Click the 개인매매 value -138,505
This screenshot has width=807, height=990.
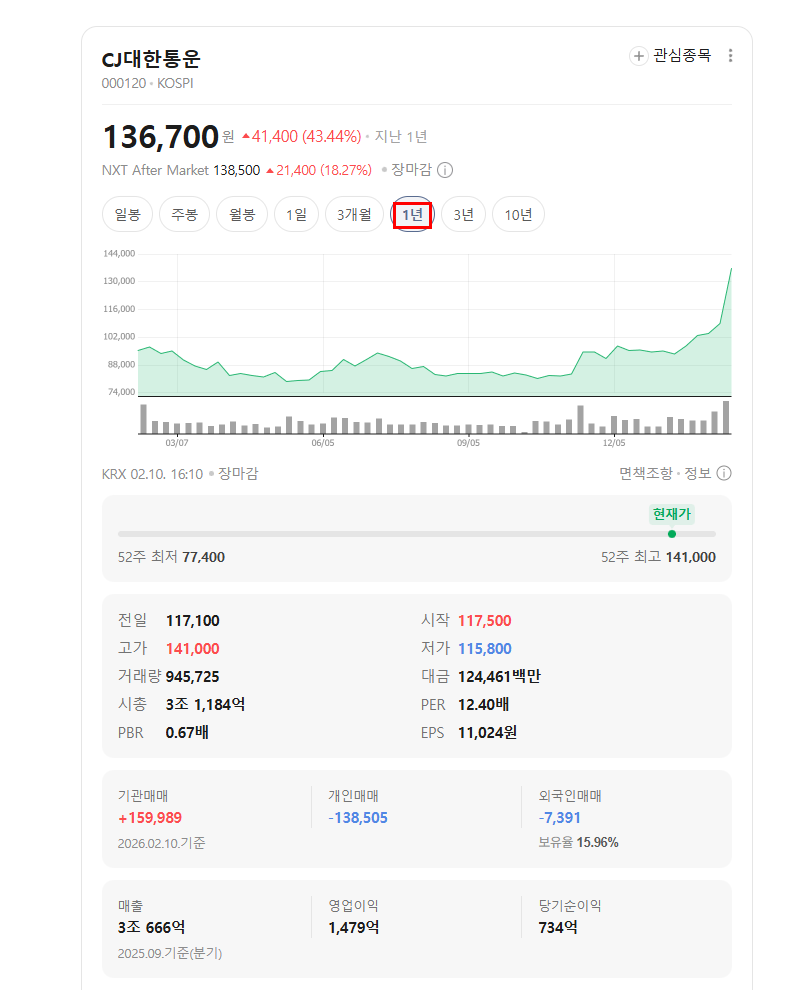(358, 818)
